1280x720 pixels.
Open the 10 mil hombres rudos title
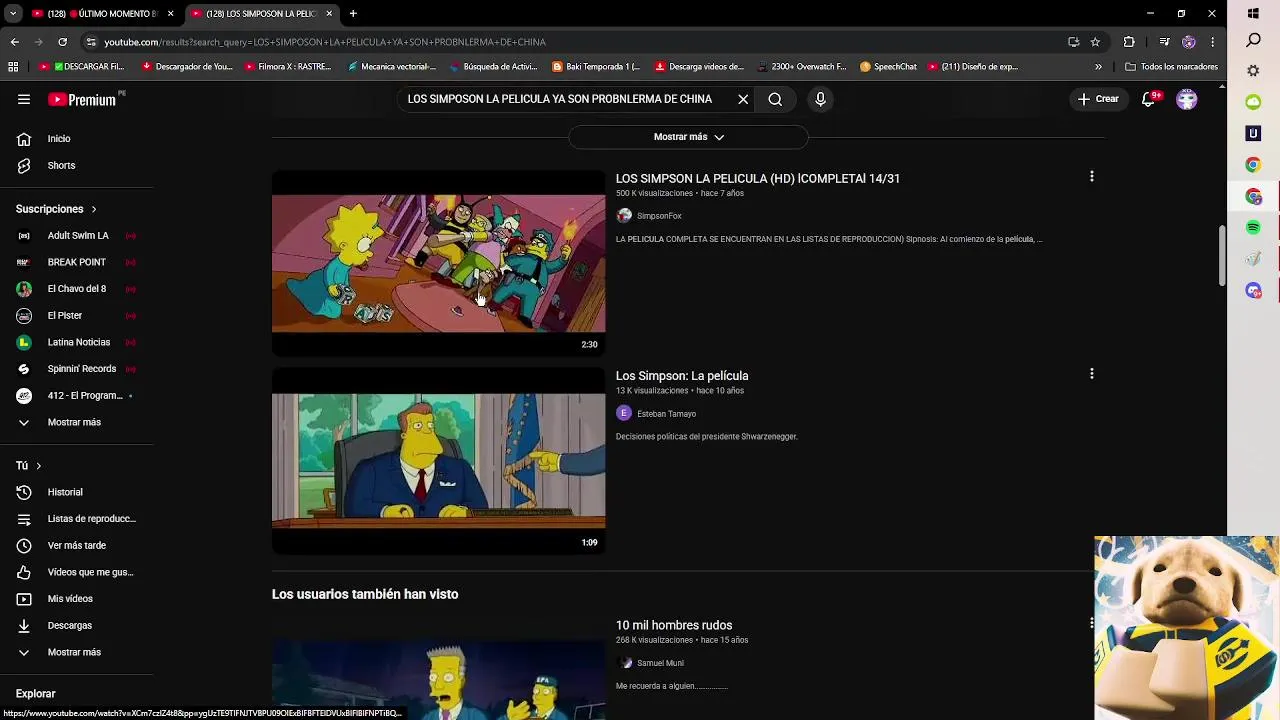click(x=674, y=625)
